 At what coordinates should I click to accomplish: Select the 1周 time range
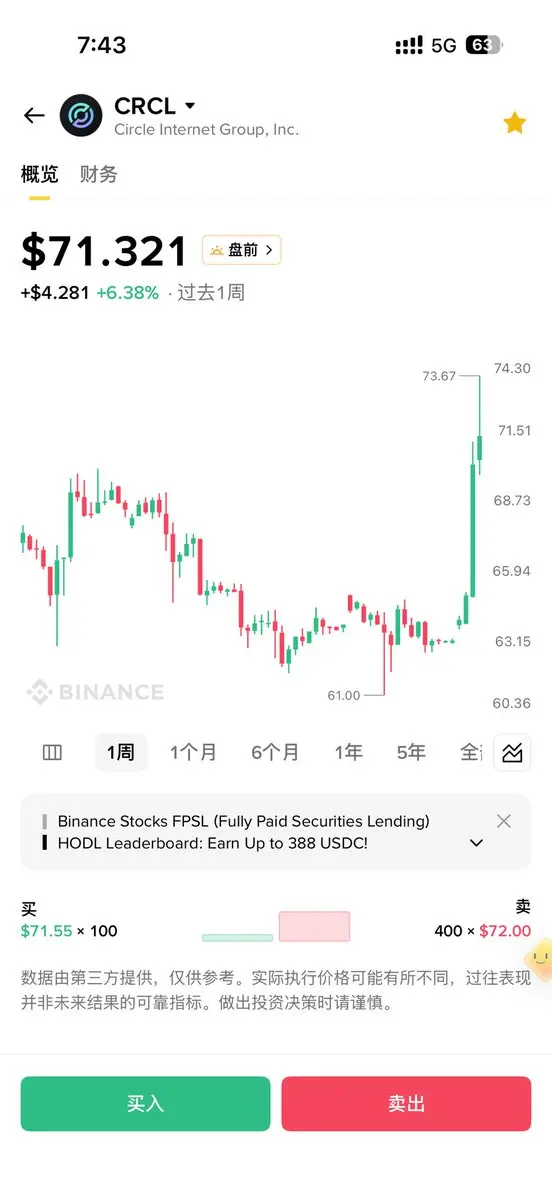pos(121,752)
